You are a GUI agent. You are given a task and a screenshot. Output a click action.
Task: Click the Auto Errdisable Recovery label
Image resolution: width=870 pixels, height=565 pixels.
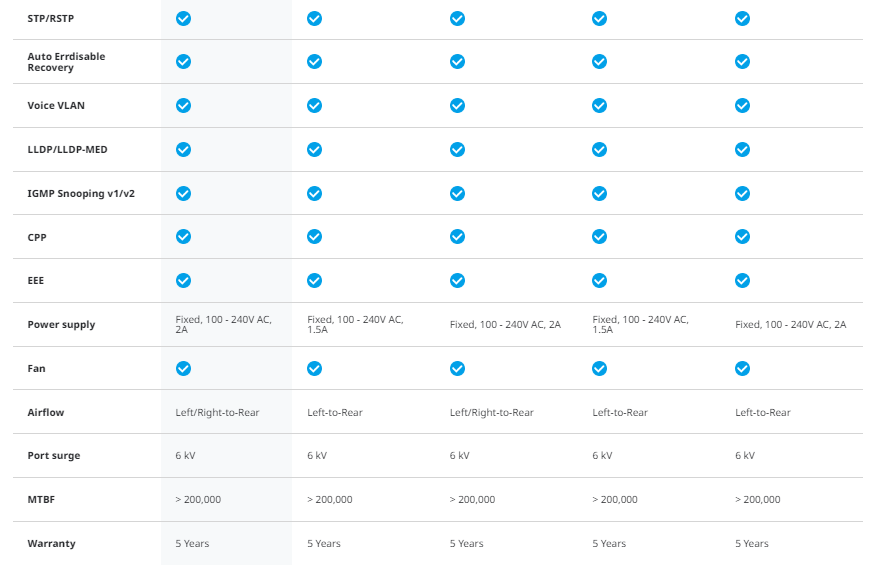tap(66, 62)
